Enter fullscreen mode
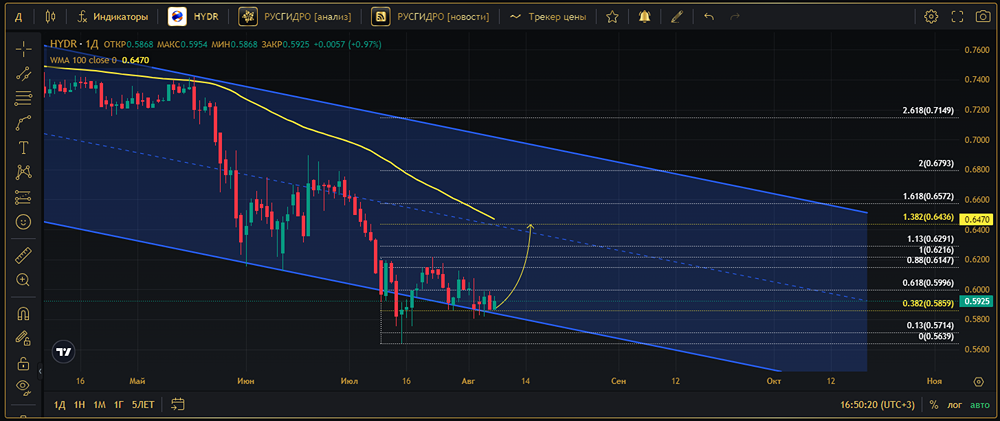1000x421 pixels. [957, 17]
